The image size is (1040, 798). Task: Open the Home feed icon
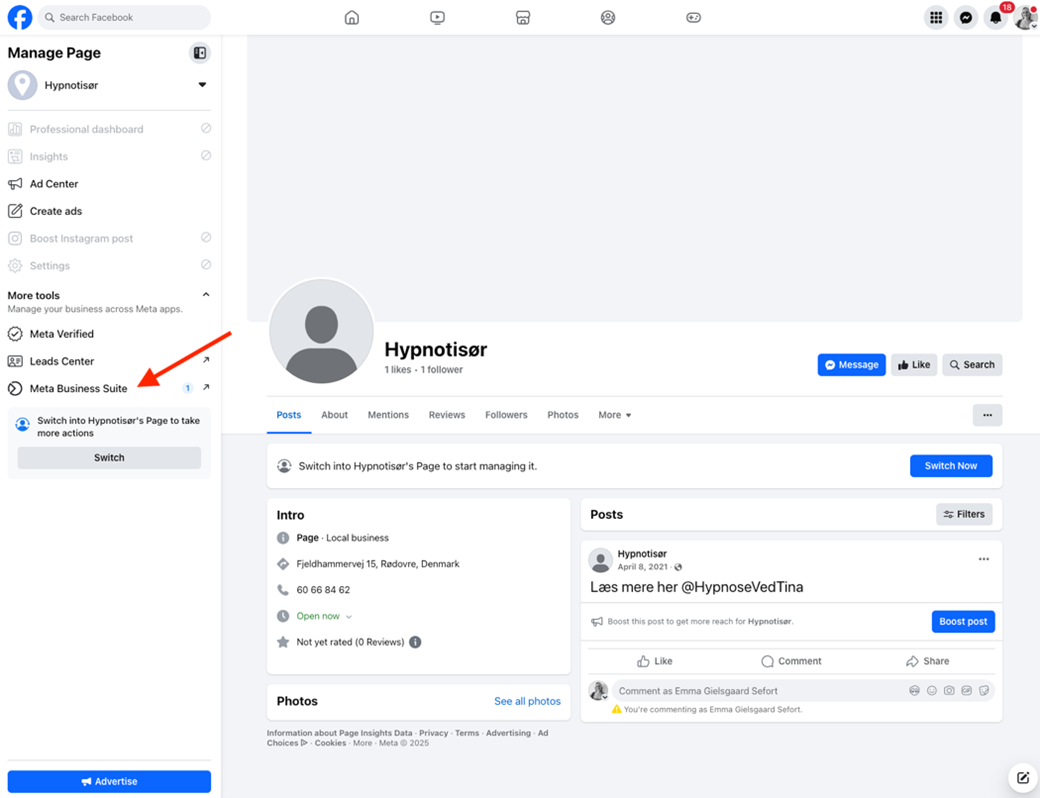(x=352, y=17)
